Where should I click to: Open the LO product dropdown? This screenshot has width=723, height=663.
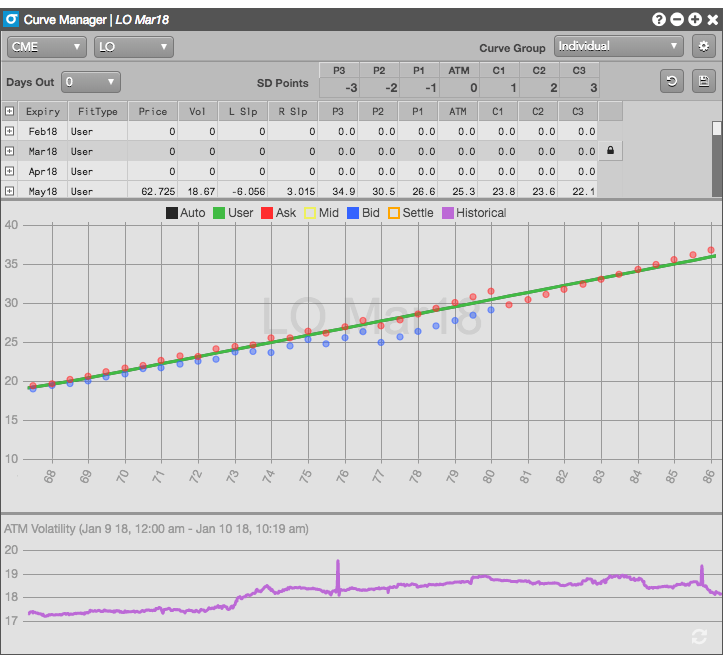tap(134, 47)
